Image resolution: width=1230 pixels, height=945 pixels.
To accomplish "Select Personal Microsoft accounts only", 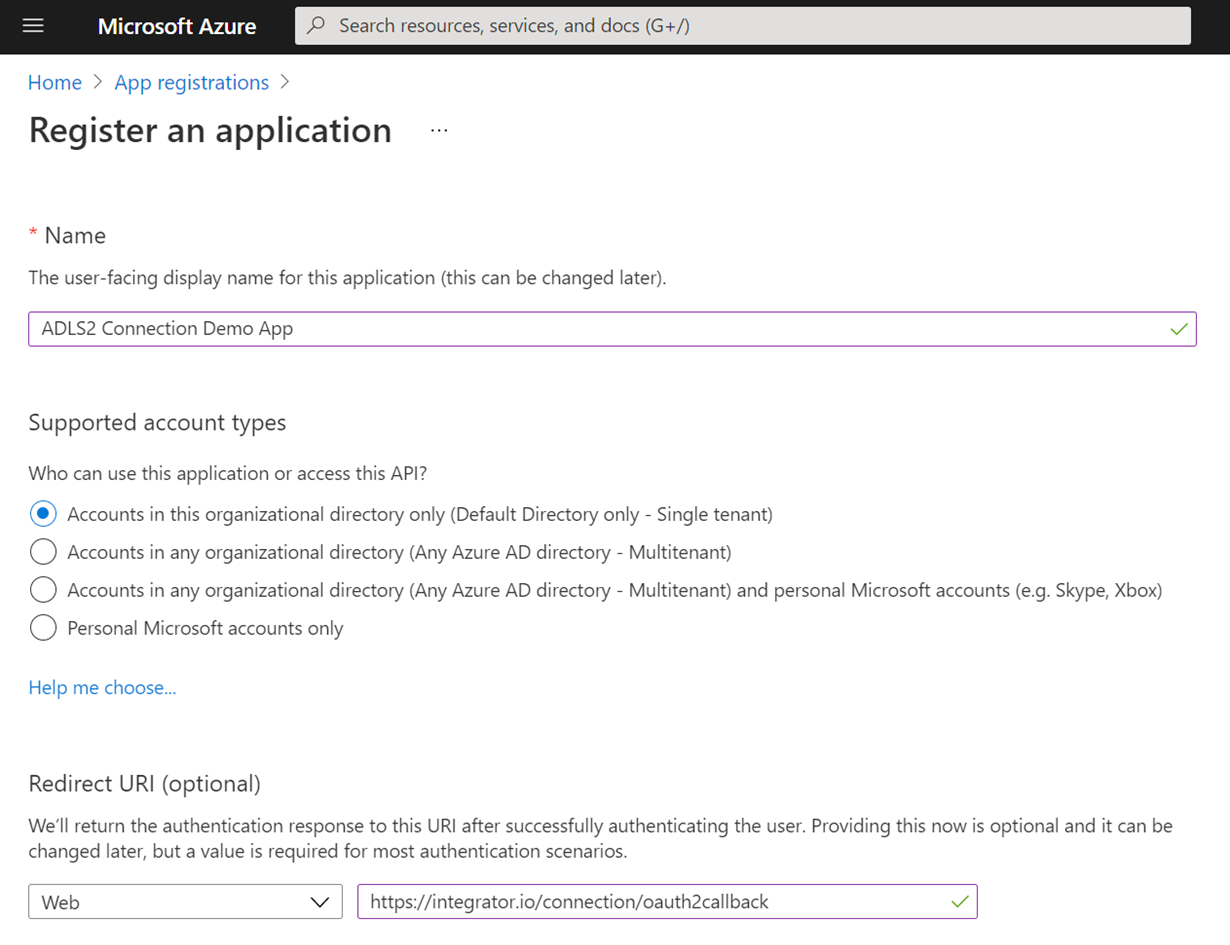I will coord(43,628).
